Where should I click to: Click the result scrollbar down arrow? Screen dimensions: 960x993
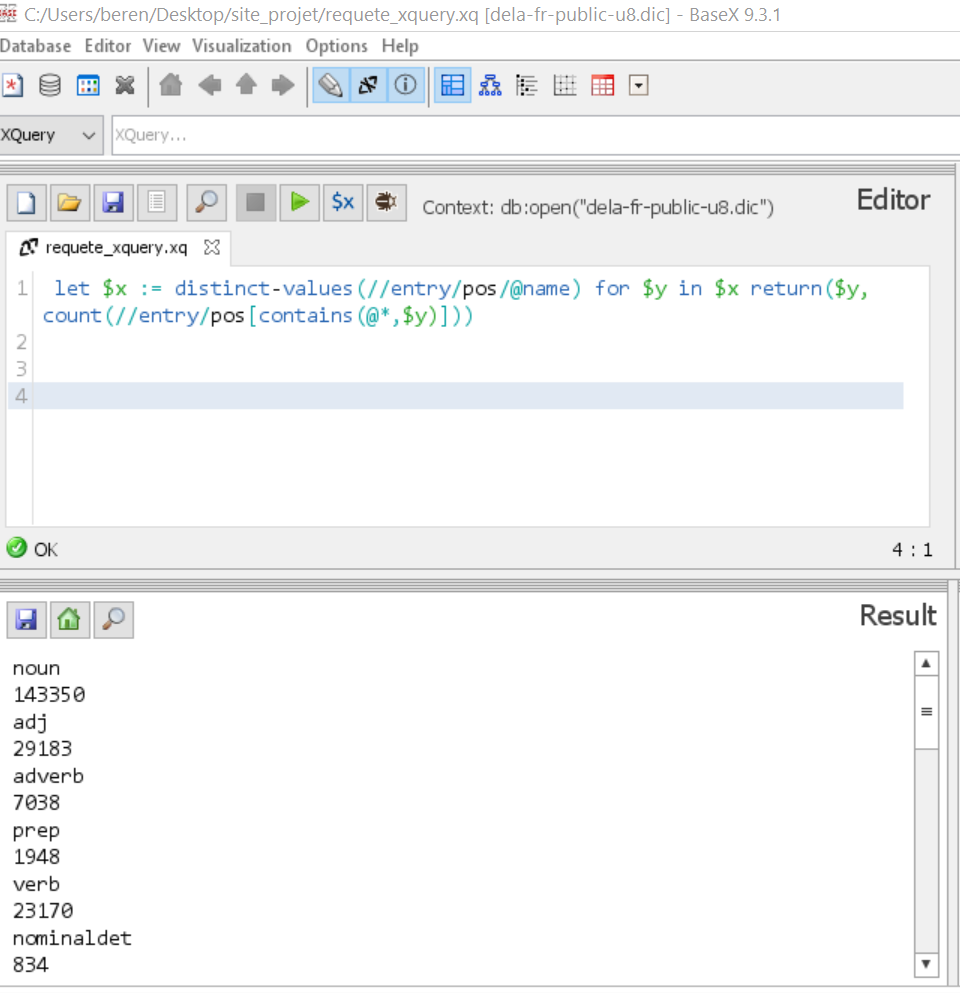926,964
